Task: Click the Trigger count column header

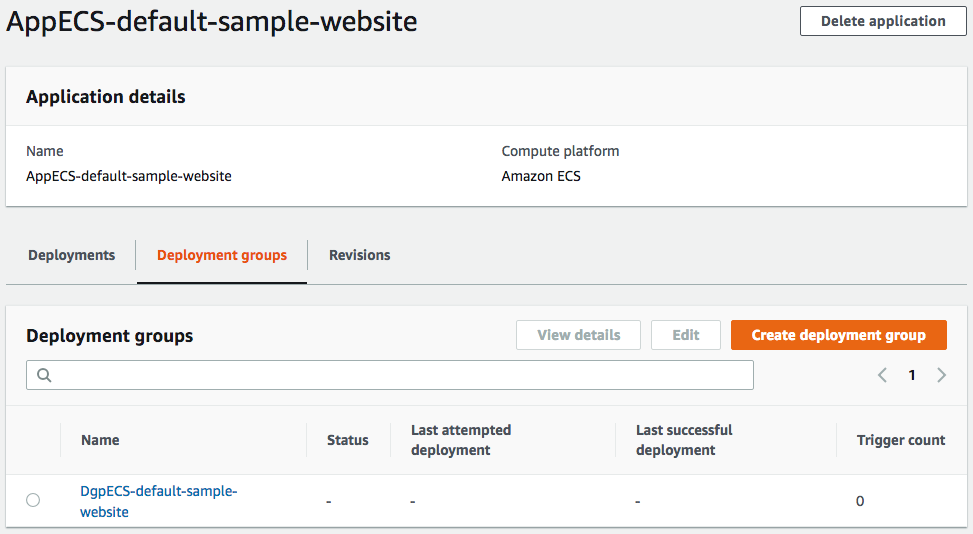Action: coord(900,440)
